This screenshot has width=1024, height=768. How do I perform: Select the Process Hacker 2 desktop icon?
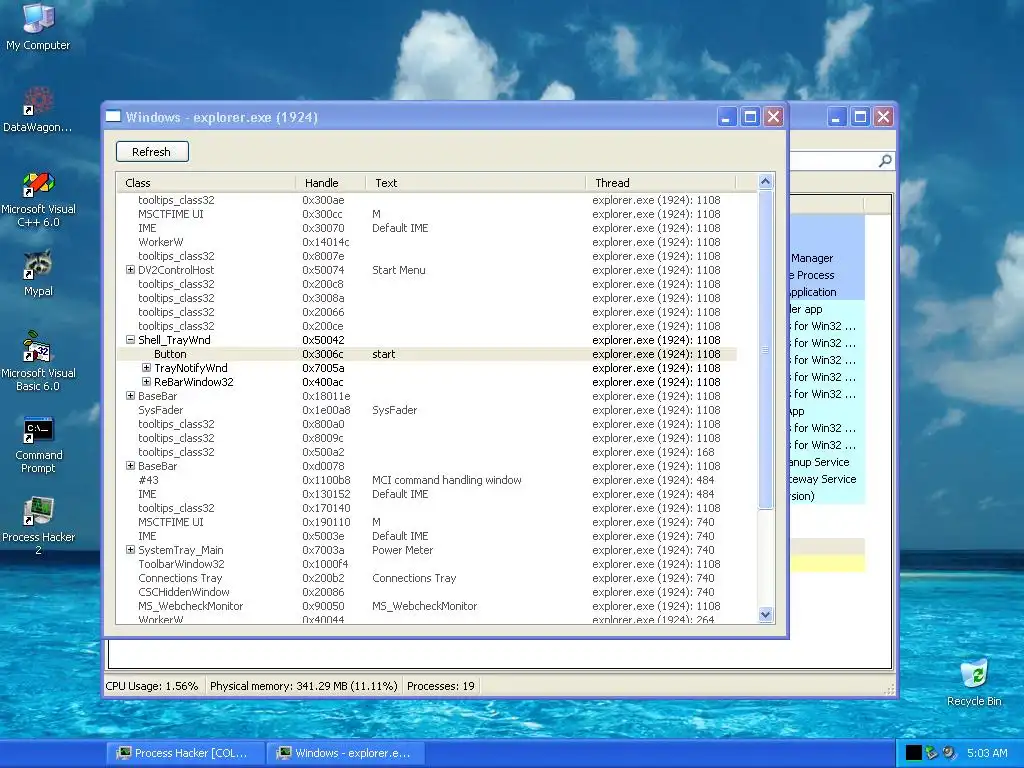point(38,525)
